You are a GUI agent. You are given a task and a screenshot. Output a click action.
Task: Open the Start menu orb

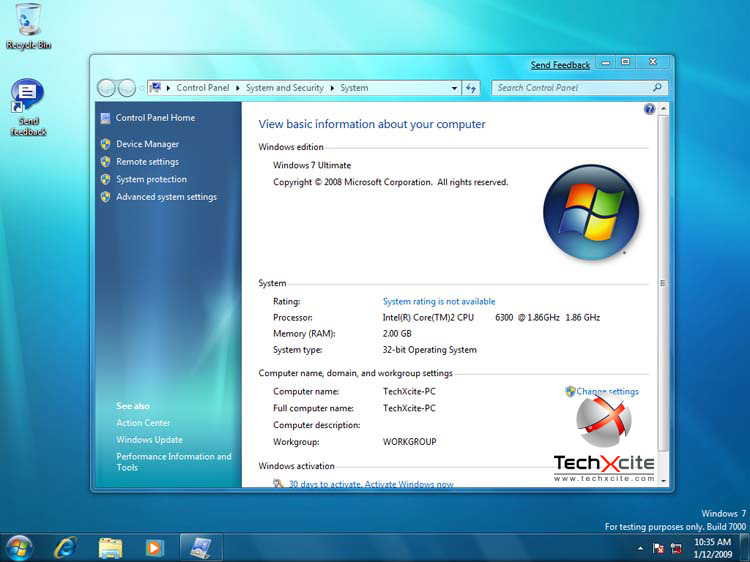(x=19, y=548)
